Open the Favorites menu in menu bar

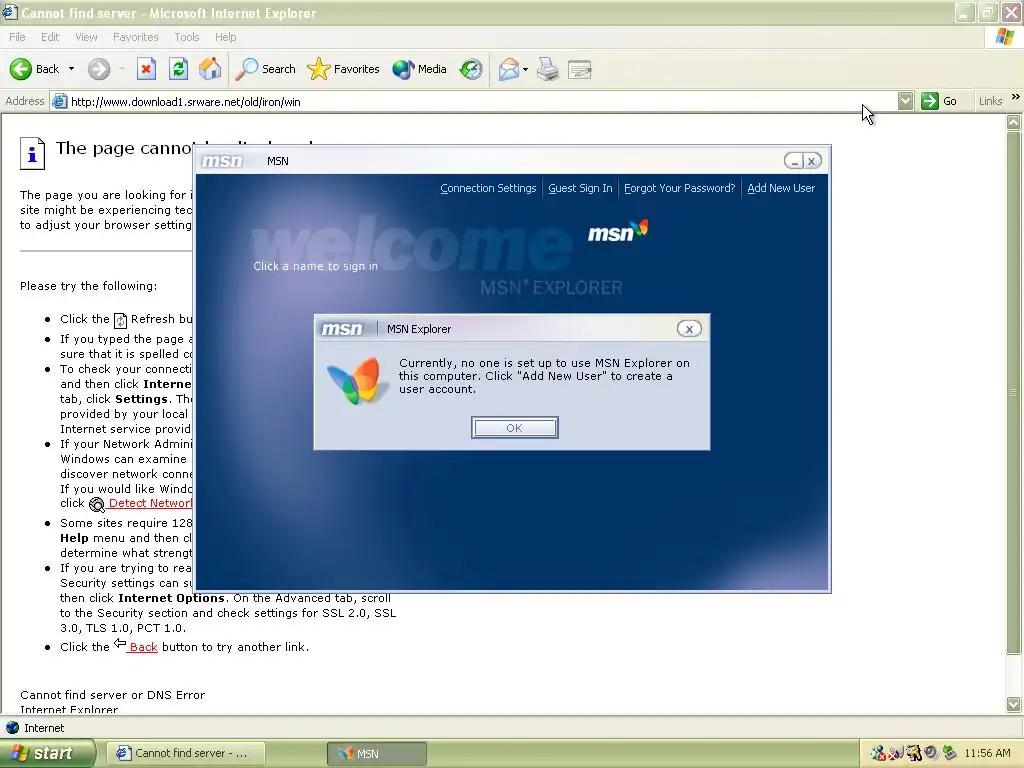click(x=136, y=37)
